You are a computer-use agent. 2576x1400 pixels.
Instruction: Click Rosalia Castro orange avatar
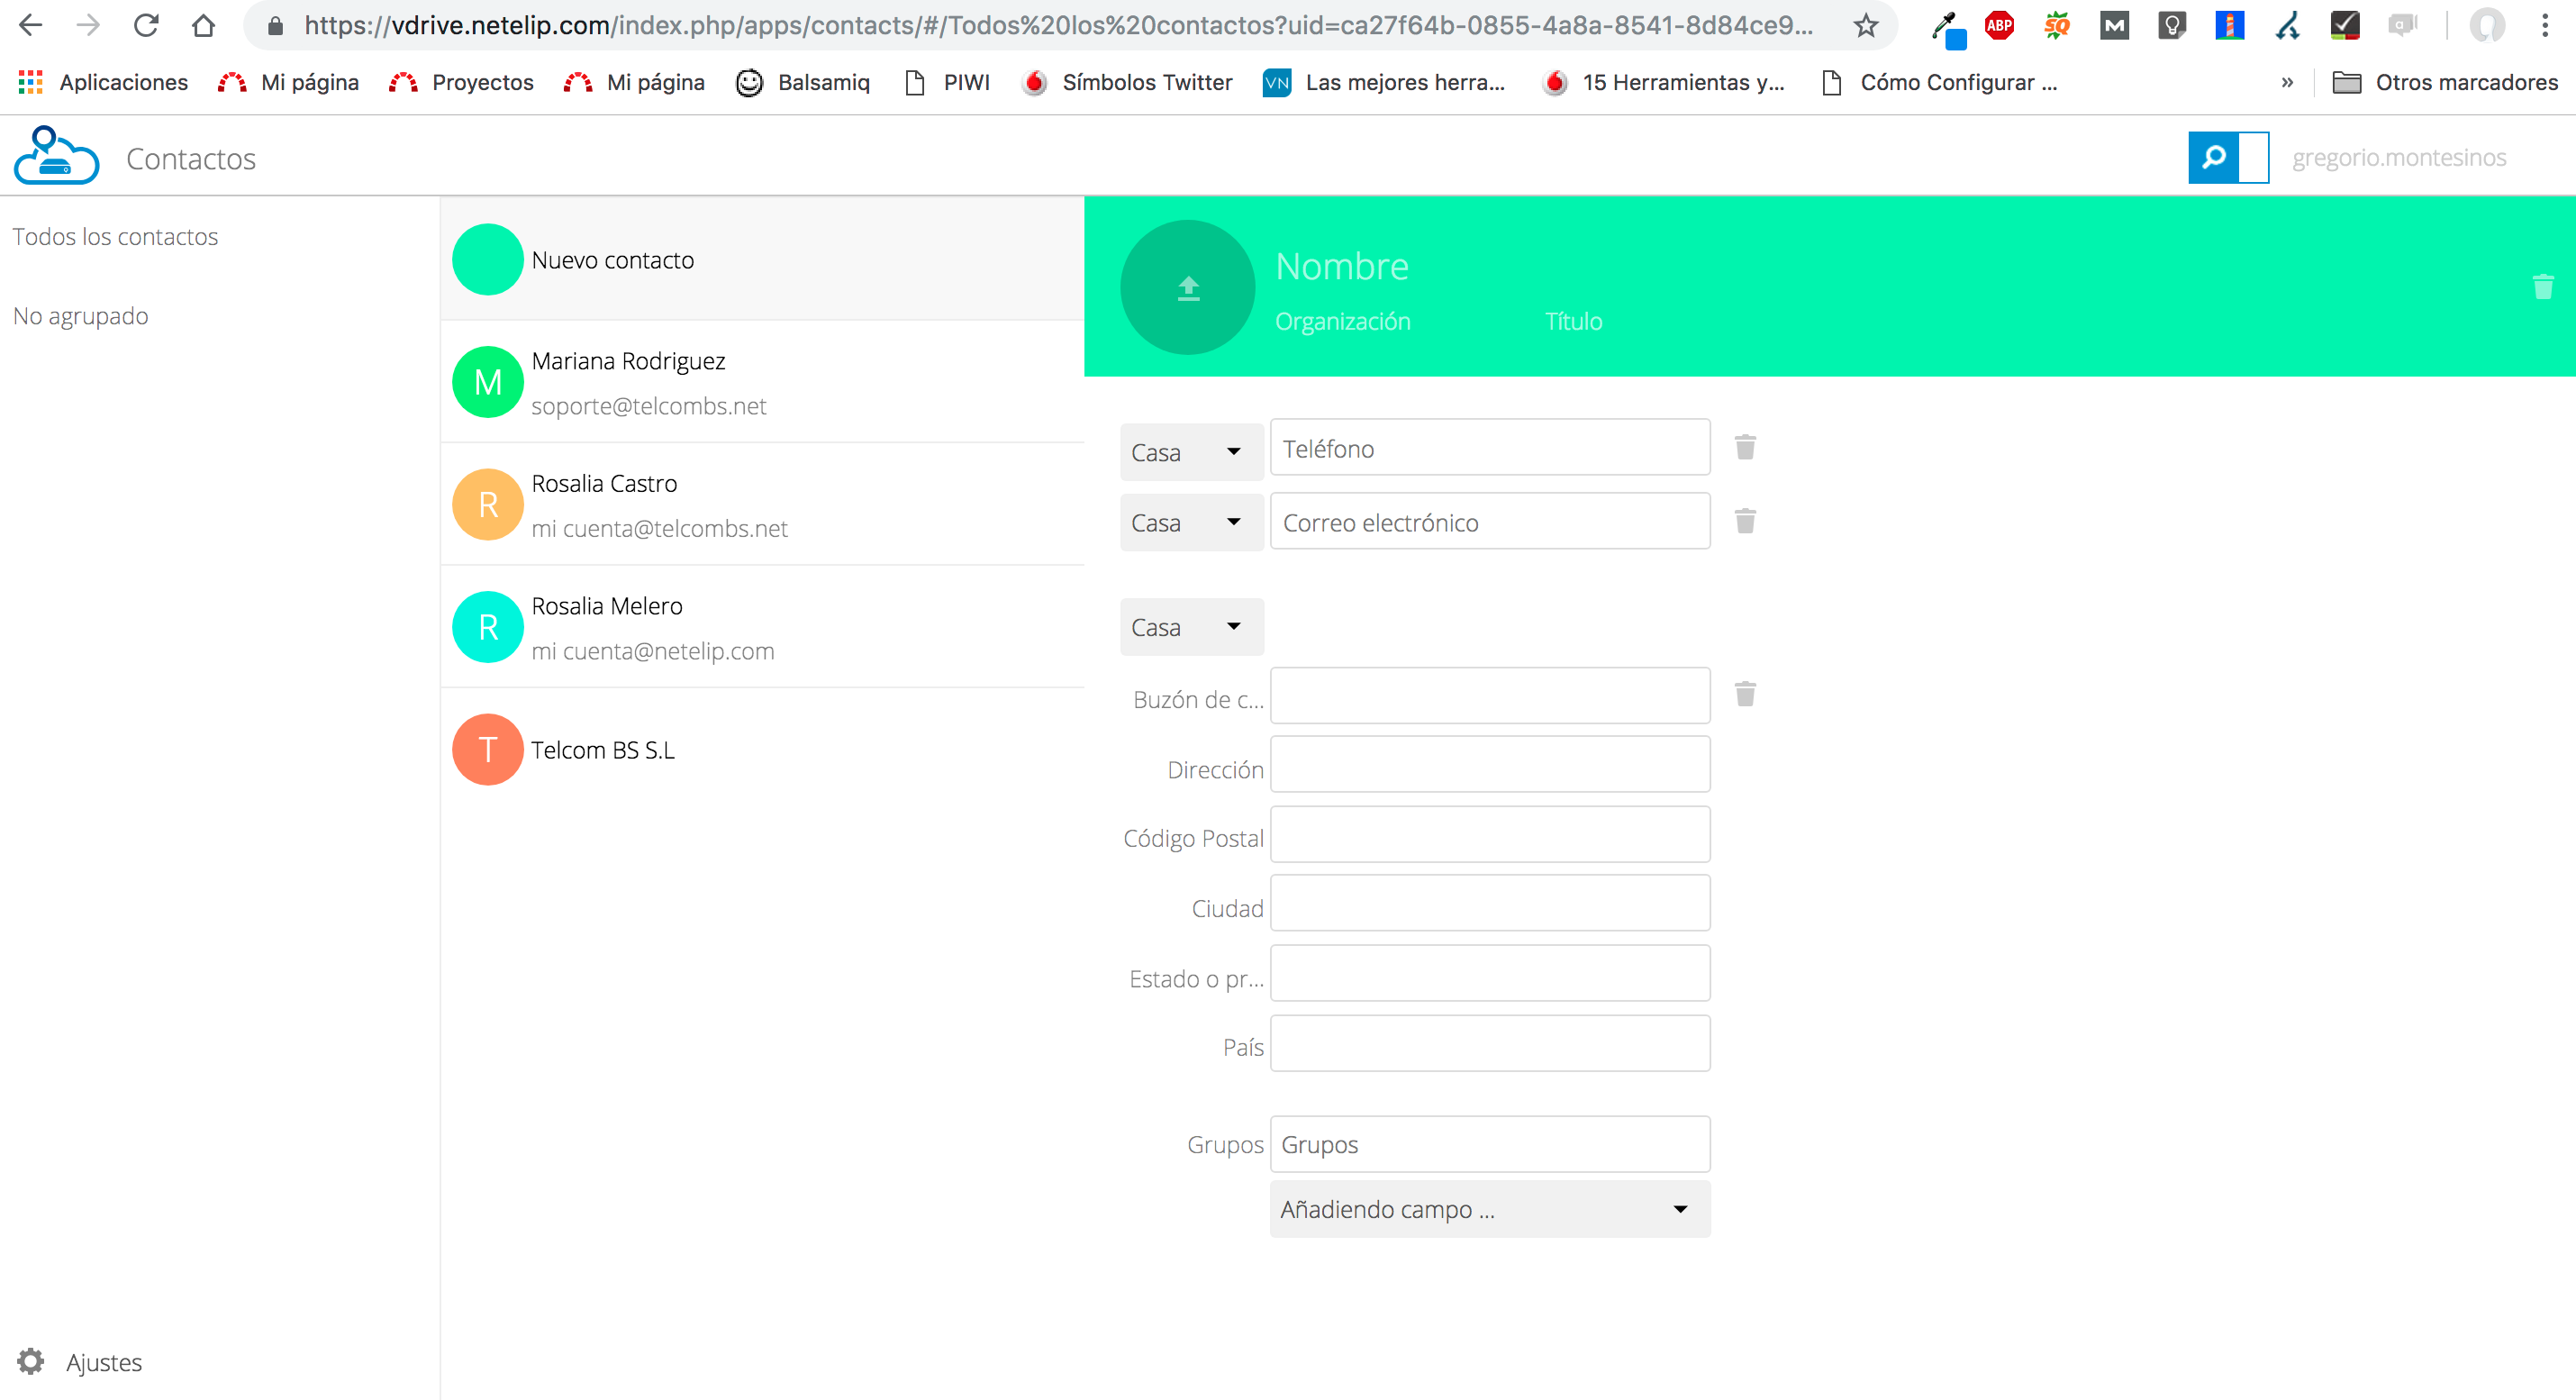coord(488,505)
